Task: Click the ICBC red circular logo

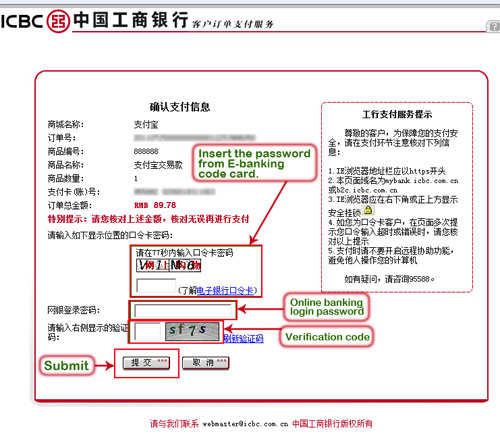Action: 58,21
